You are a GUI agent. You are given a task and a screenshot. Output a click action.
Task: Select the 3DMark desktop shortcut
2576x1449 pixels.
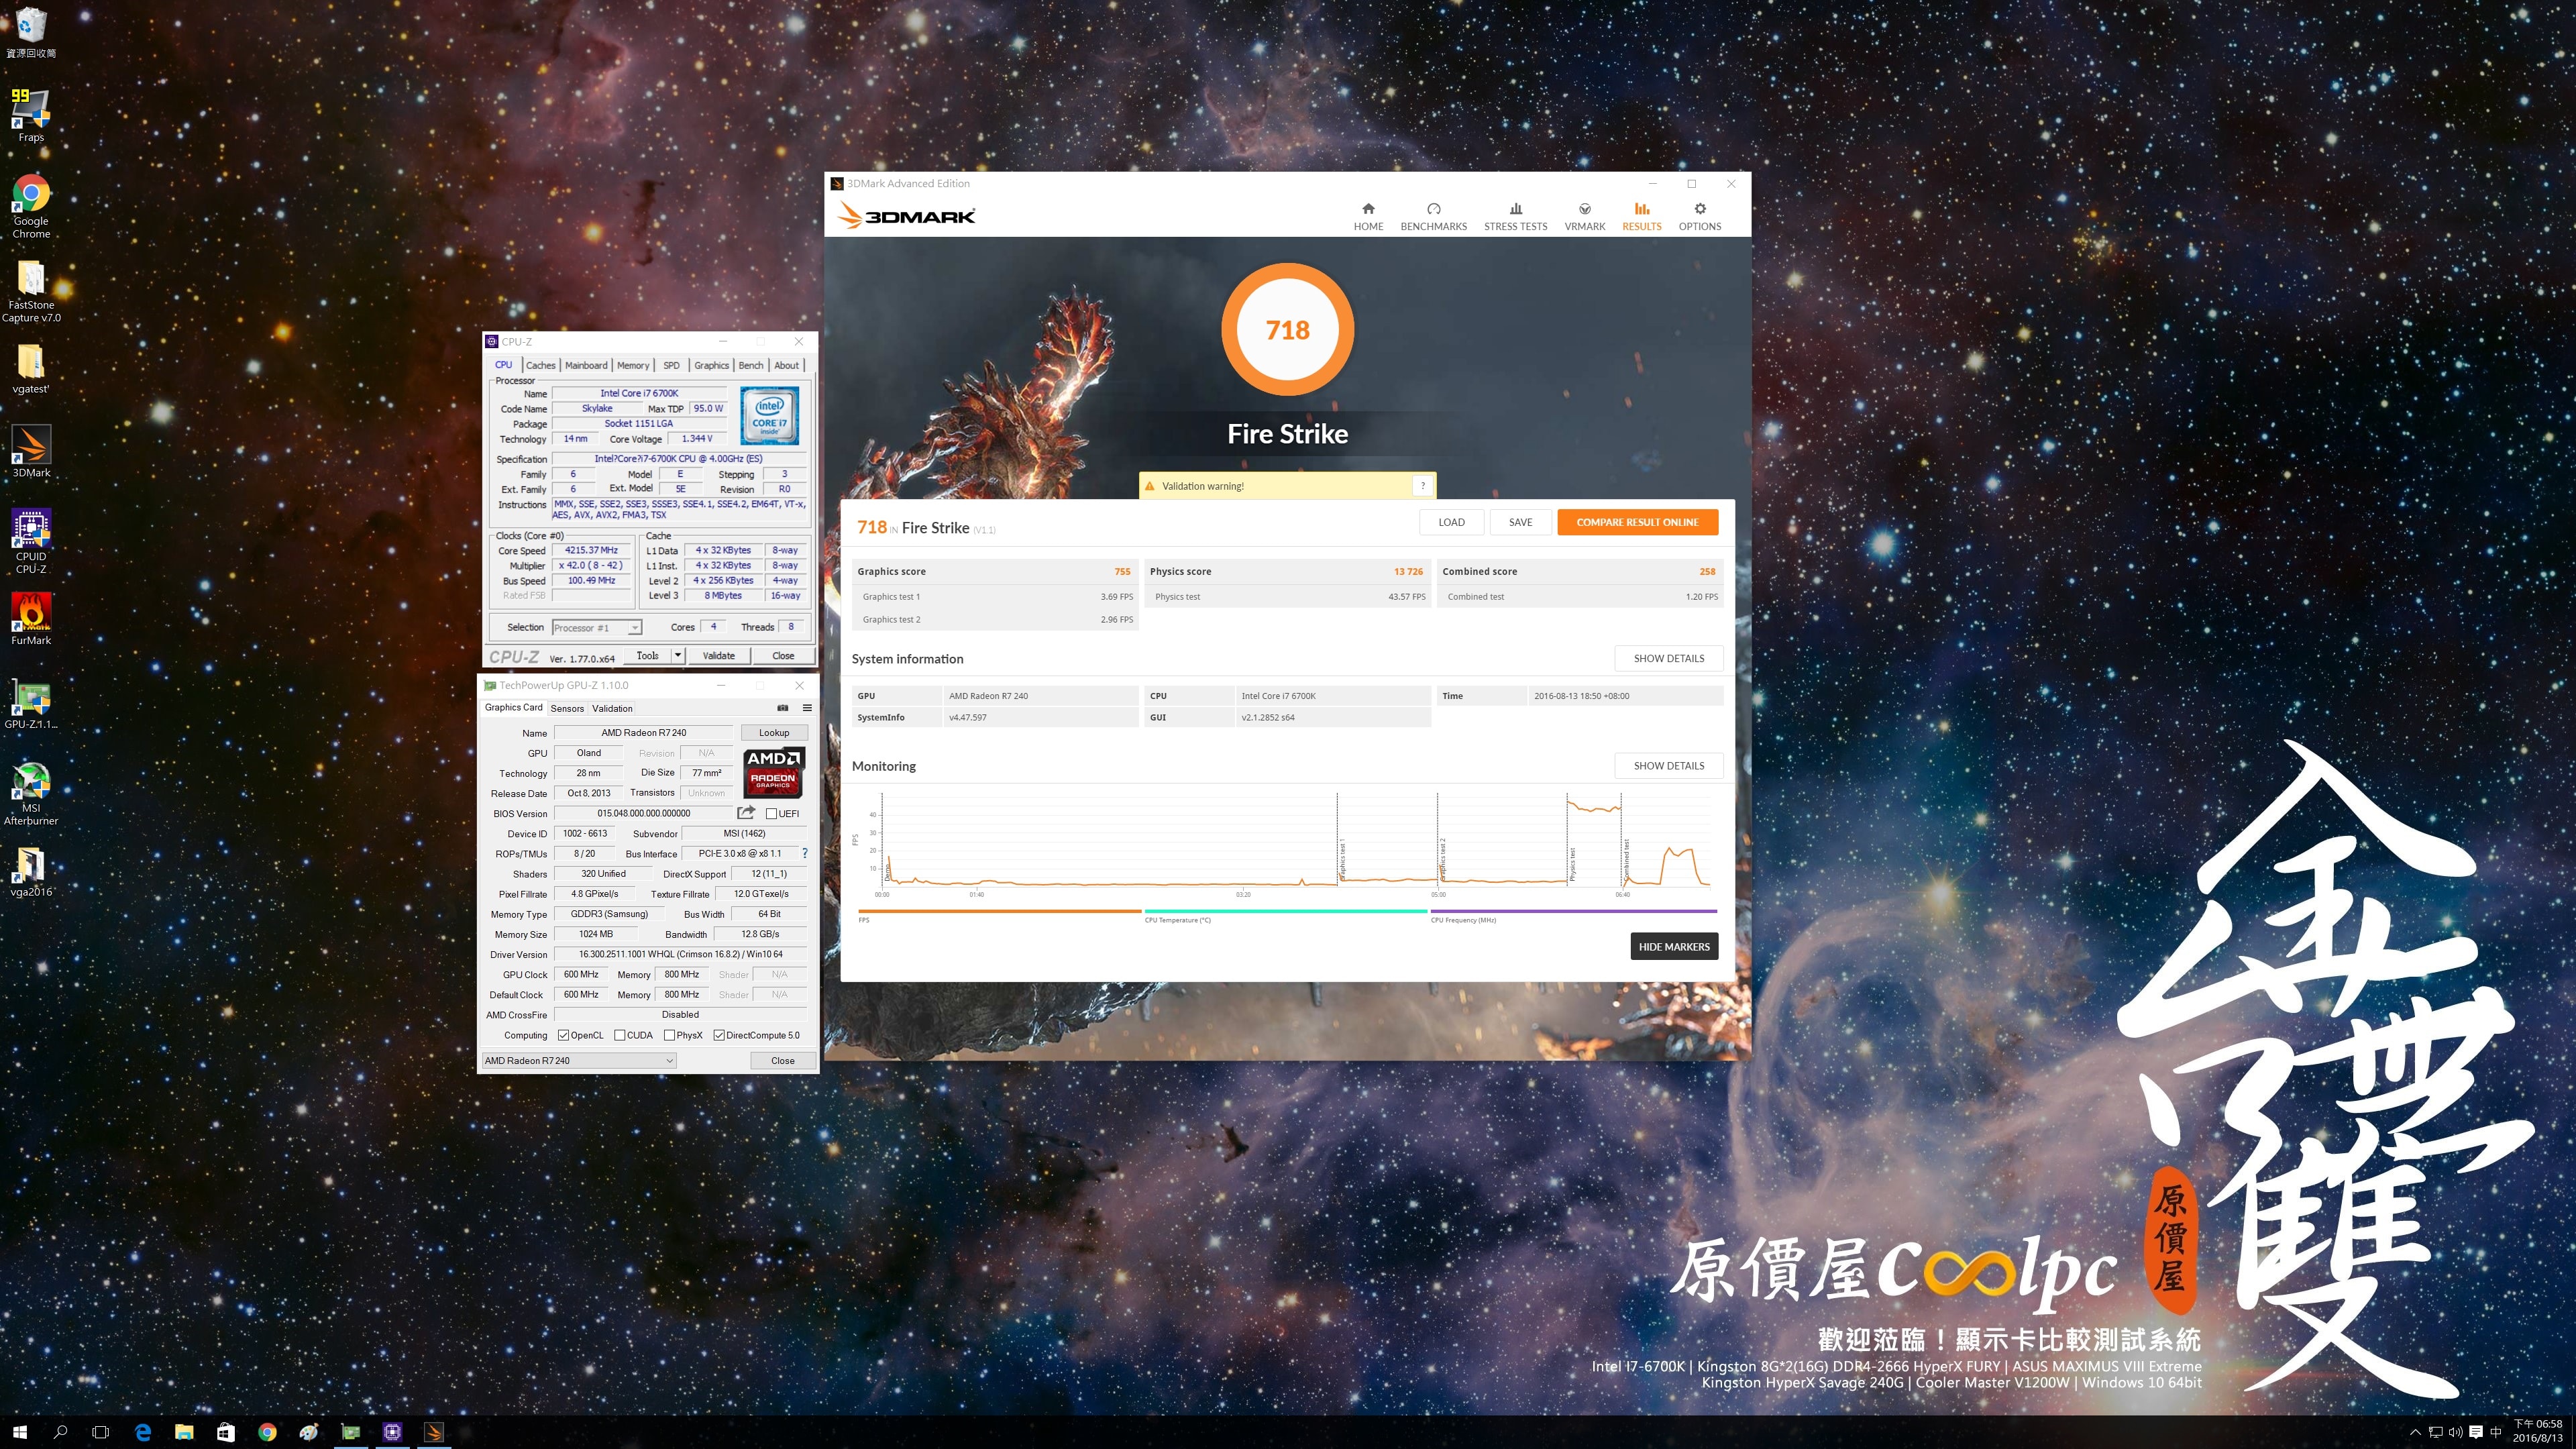coord(31,451)
